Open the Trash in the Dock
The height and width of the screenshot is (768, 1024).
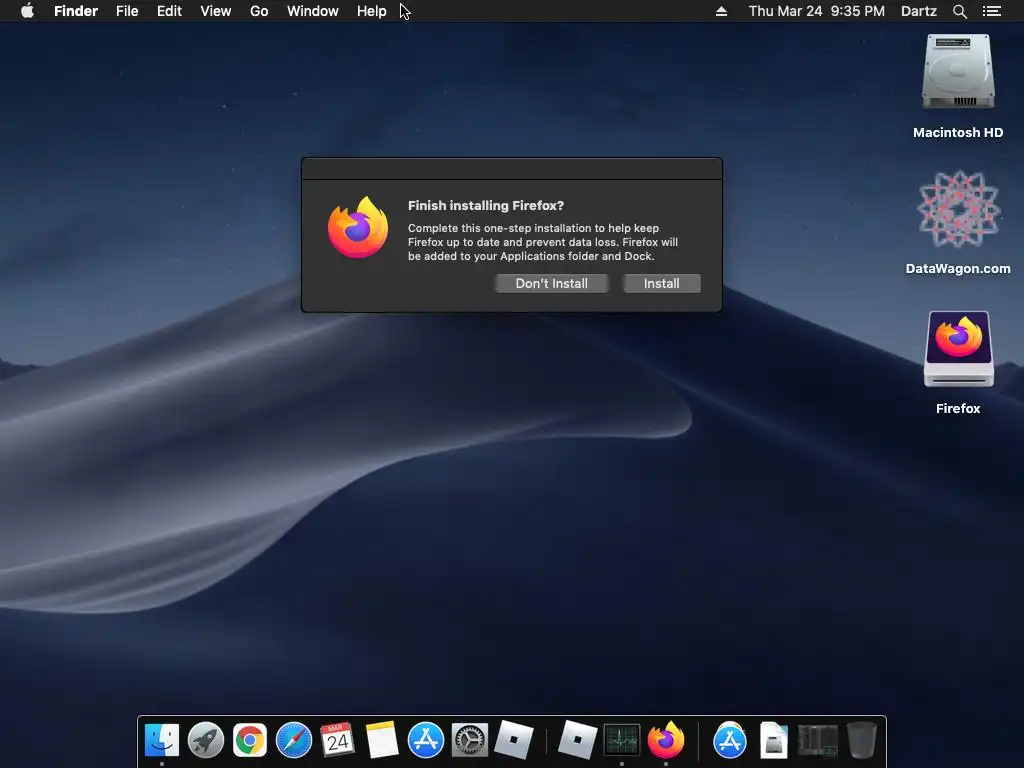[x=861, y=740]
